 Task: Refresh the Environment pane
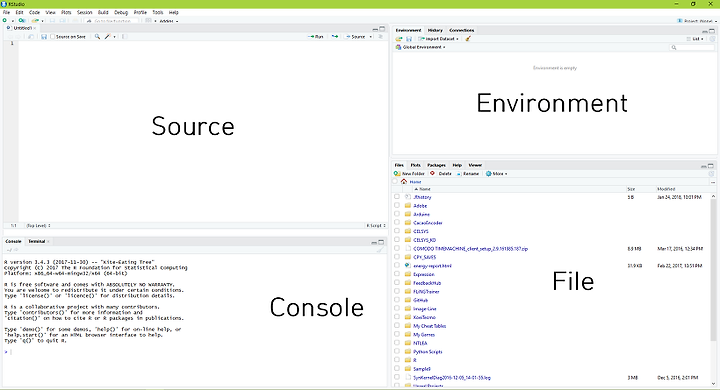(712, 39)
